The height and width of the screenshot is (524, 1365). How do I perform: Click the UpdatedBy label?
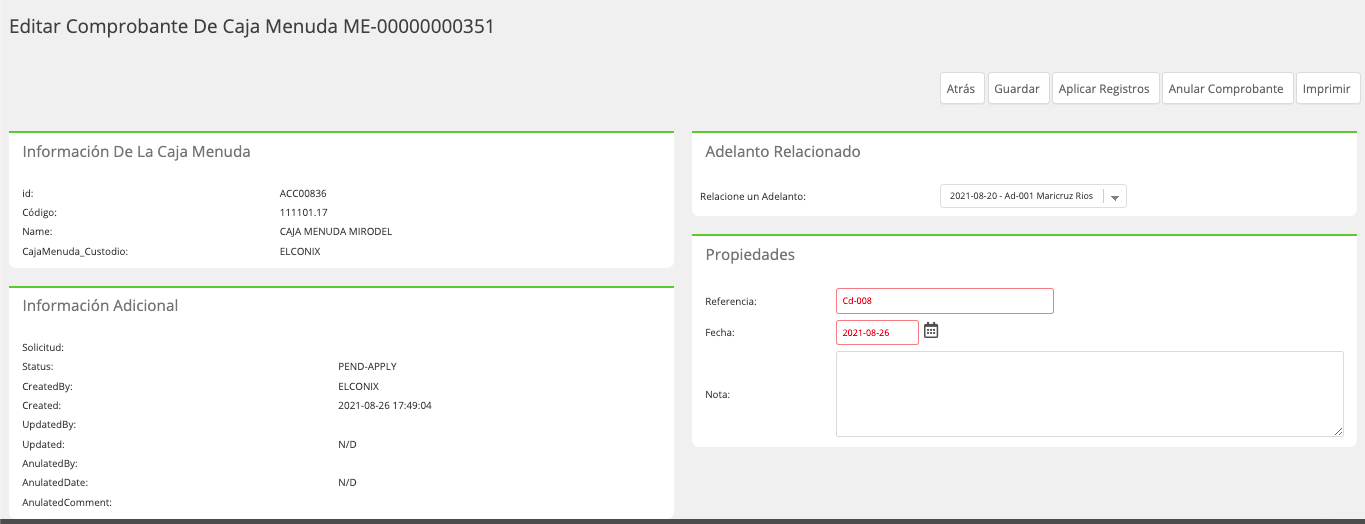pyautogui.click(x=49, y=424)
